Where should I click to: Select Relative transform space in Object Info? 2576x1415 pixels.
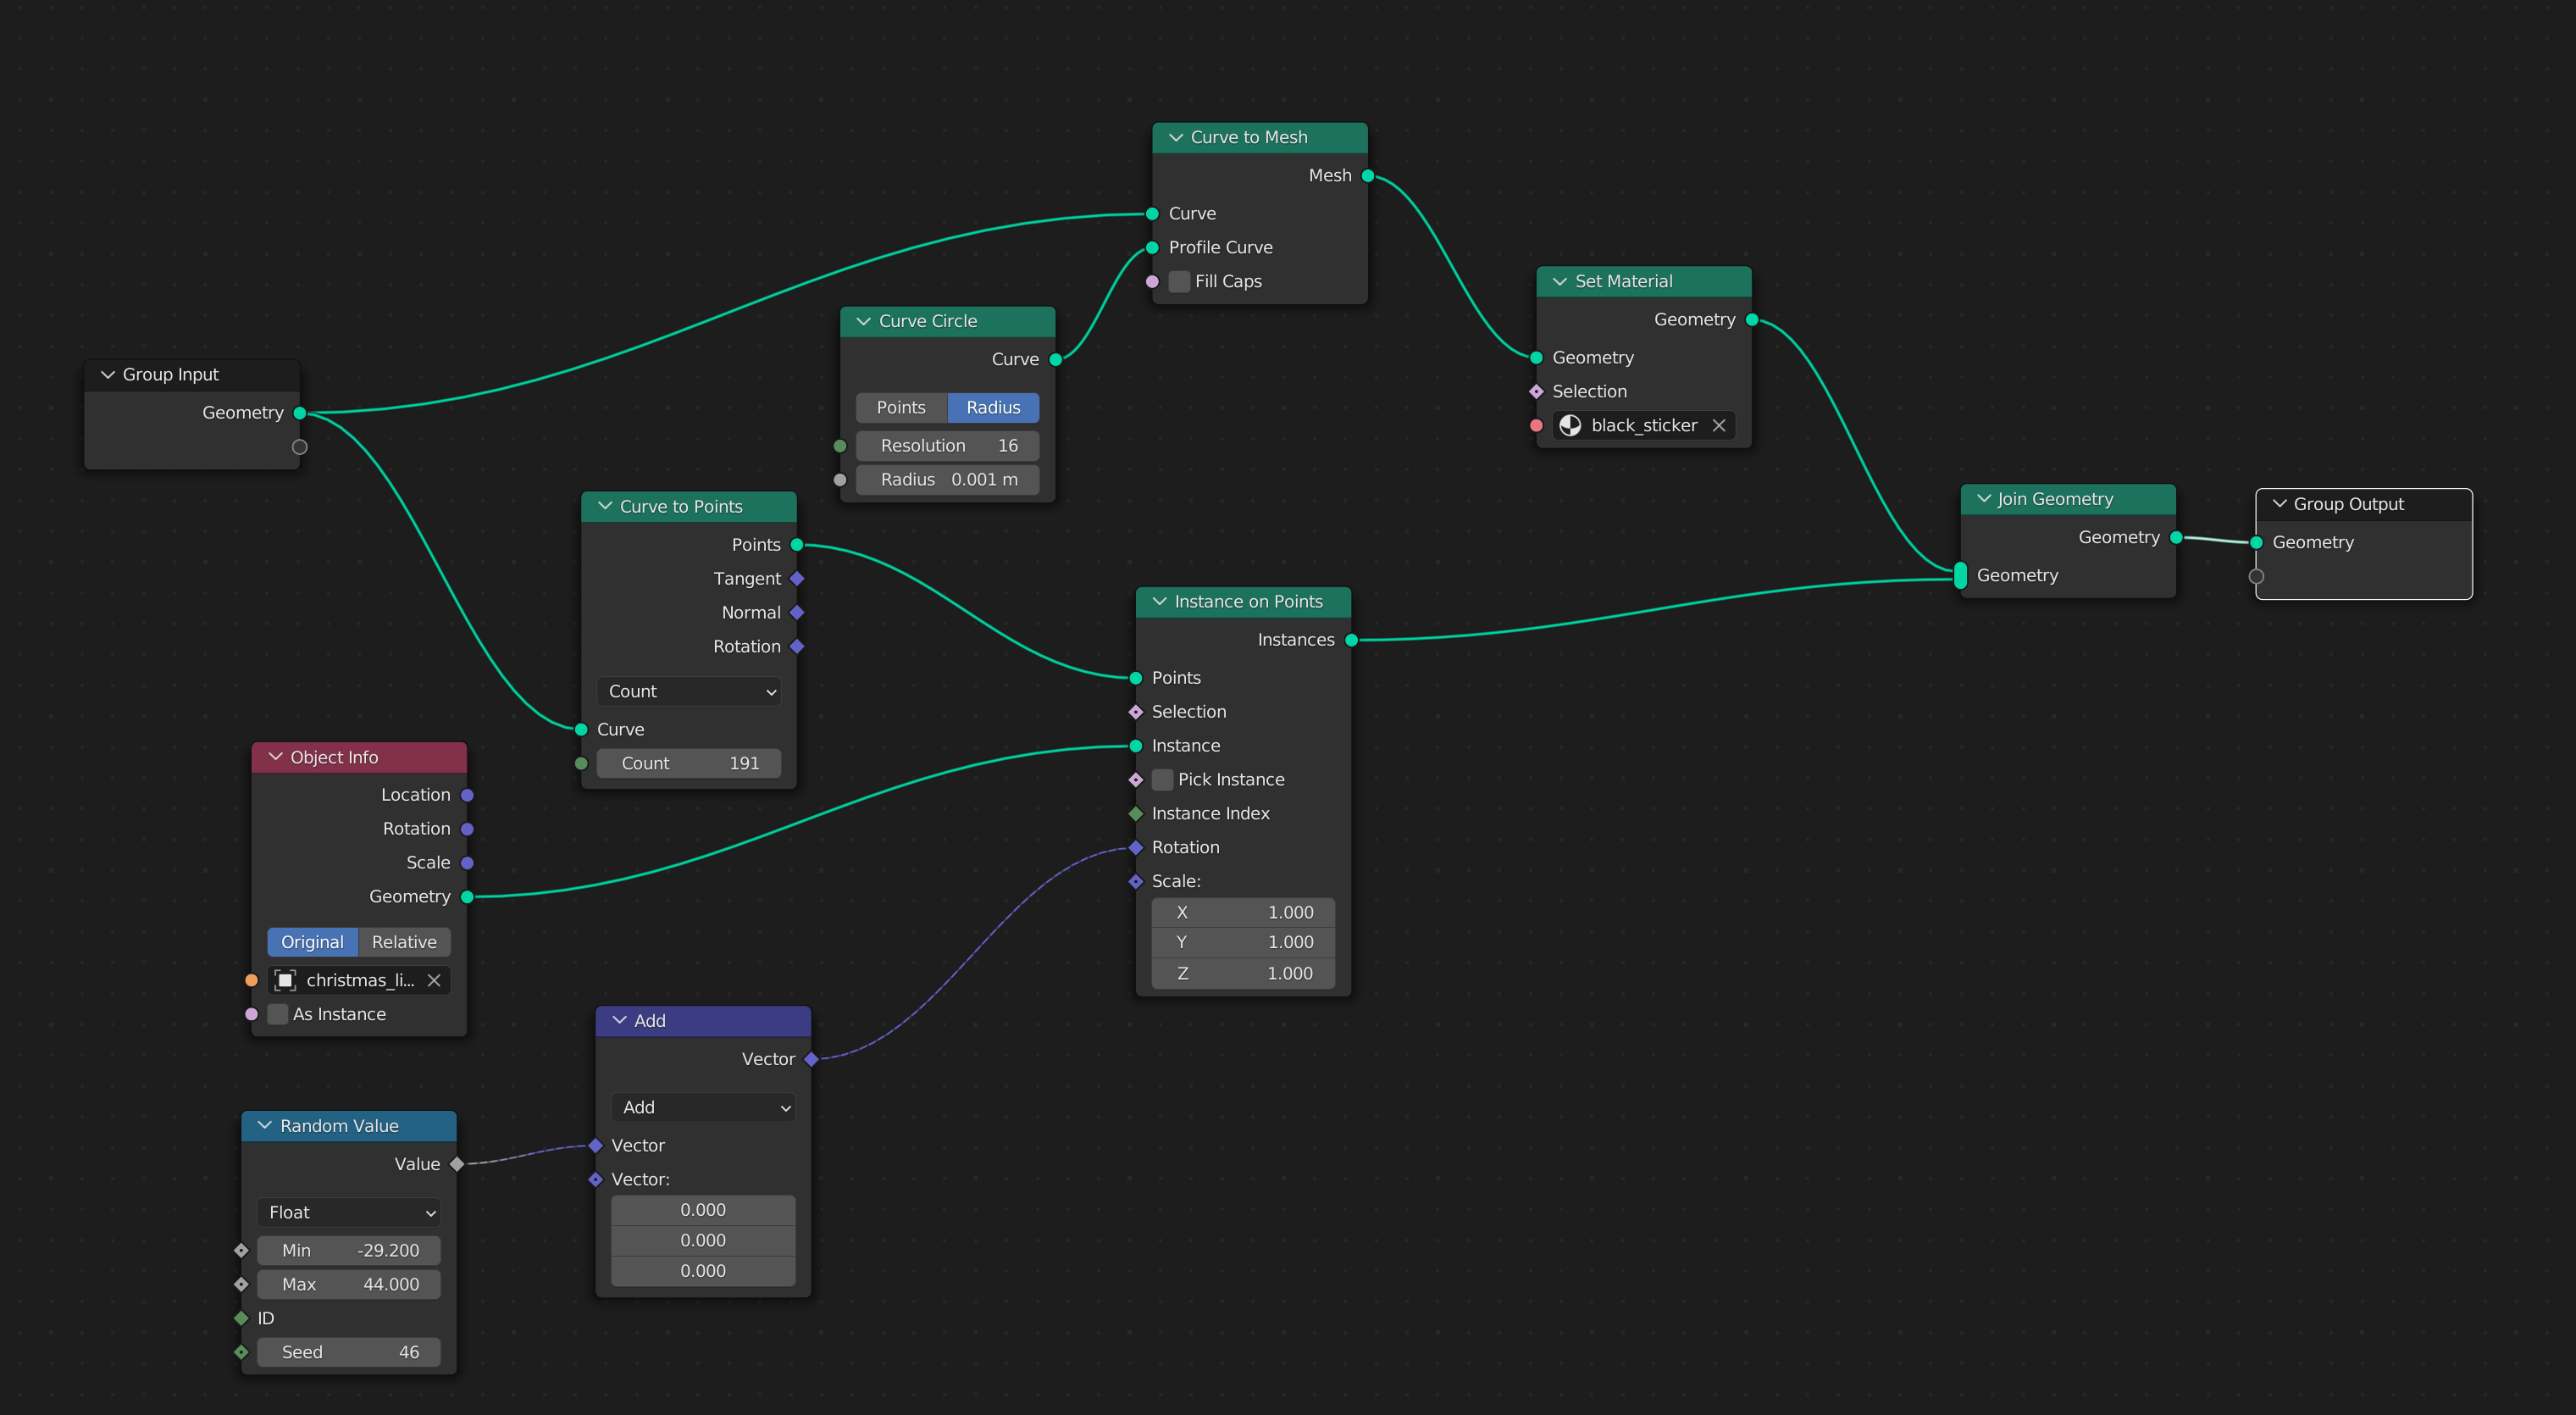click(404, 942)
